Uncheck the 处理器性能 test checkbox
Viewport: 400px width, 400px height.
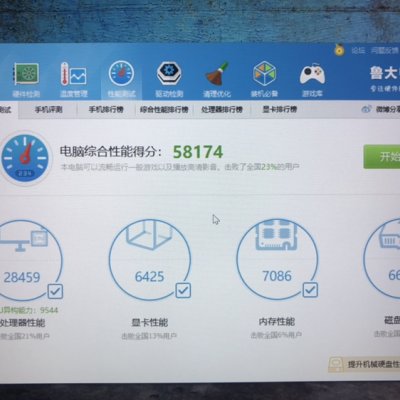tap(55, 292)
